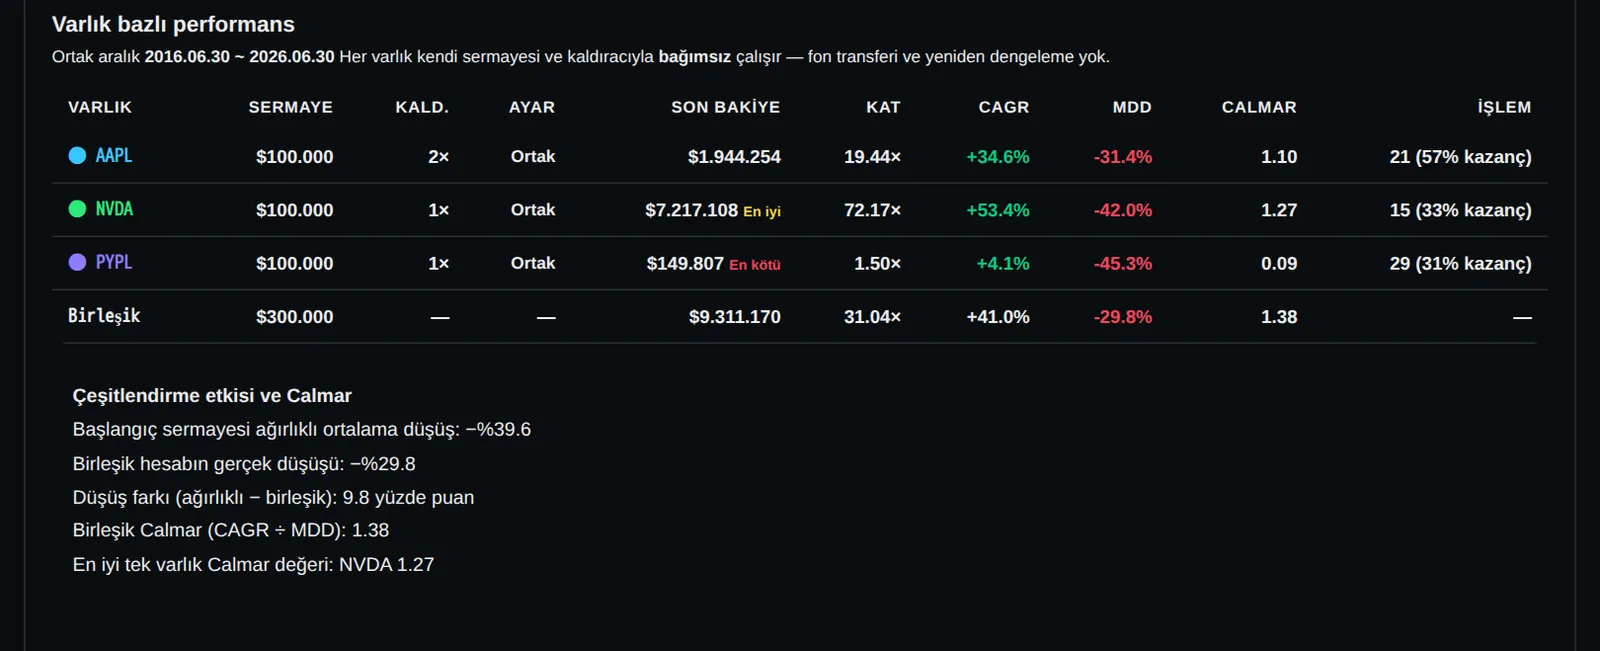1600x651 pixels.
Task: Click the 'En iyi tek varlık Calmar' line
Action: click(x=253, y=565)
